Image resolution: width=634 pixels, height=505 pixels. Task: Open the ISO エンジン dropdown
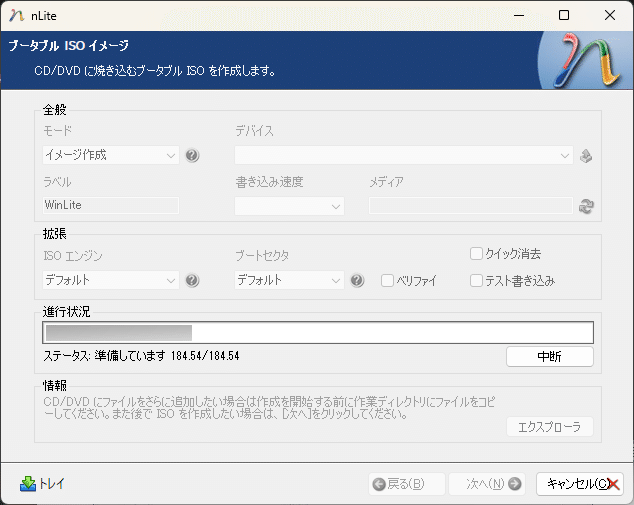pyautogui.click(x=111, y=280)
